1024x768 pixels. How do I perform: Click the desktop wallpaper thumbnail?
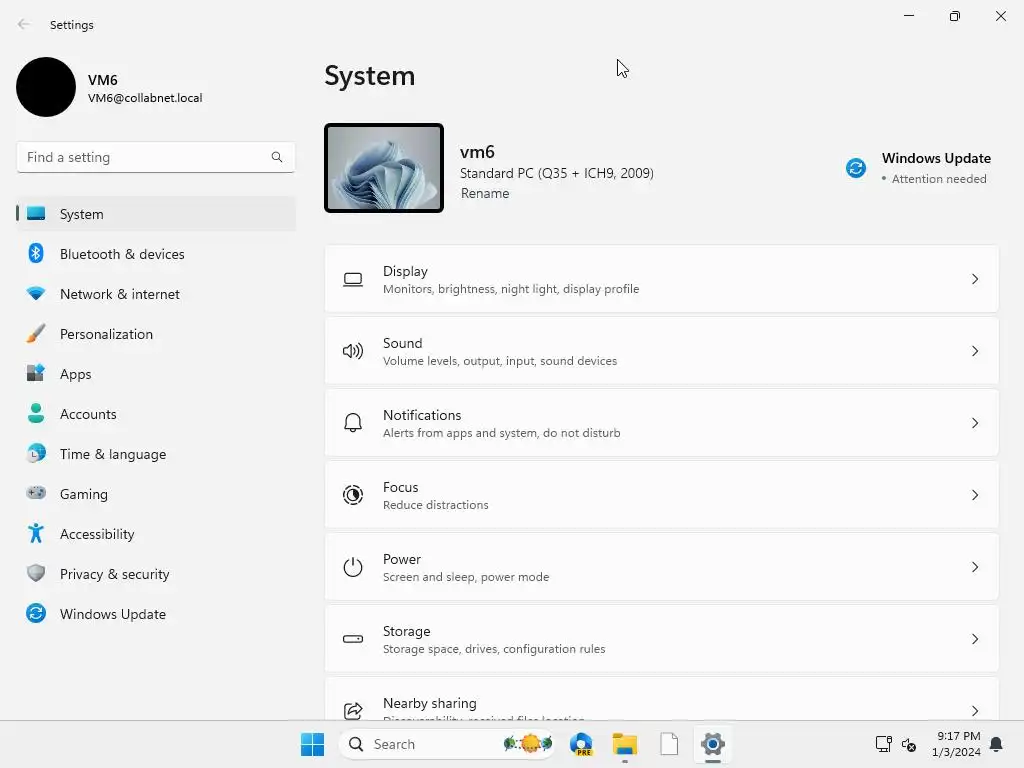pos(384,168)
